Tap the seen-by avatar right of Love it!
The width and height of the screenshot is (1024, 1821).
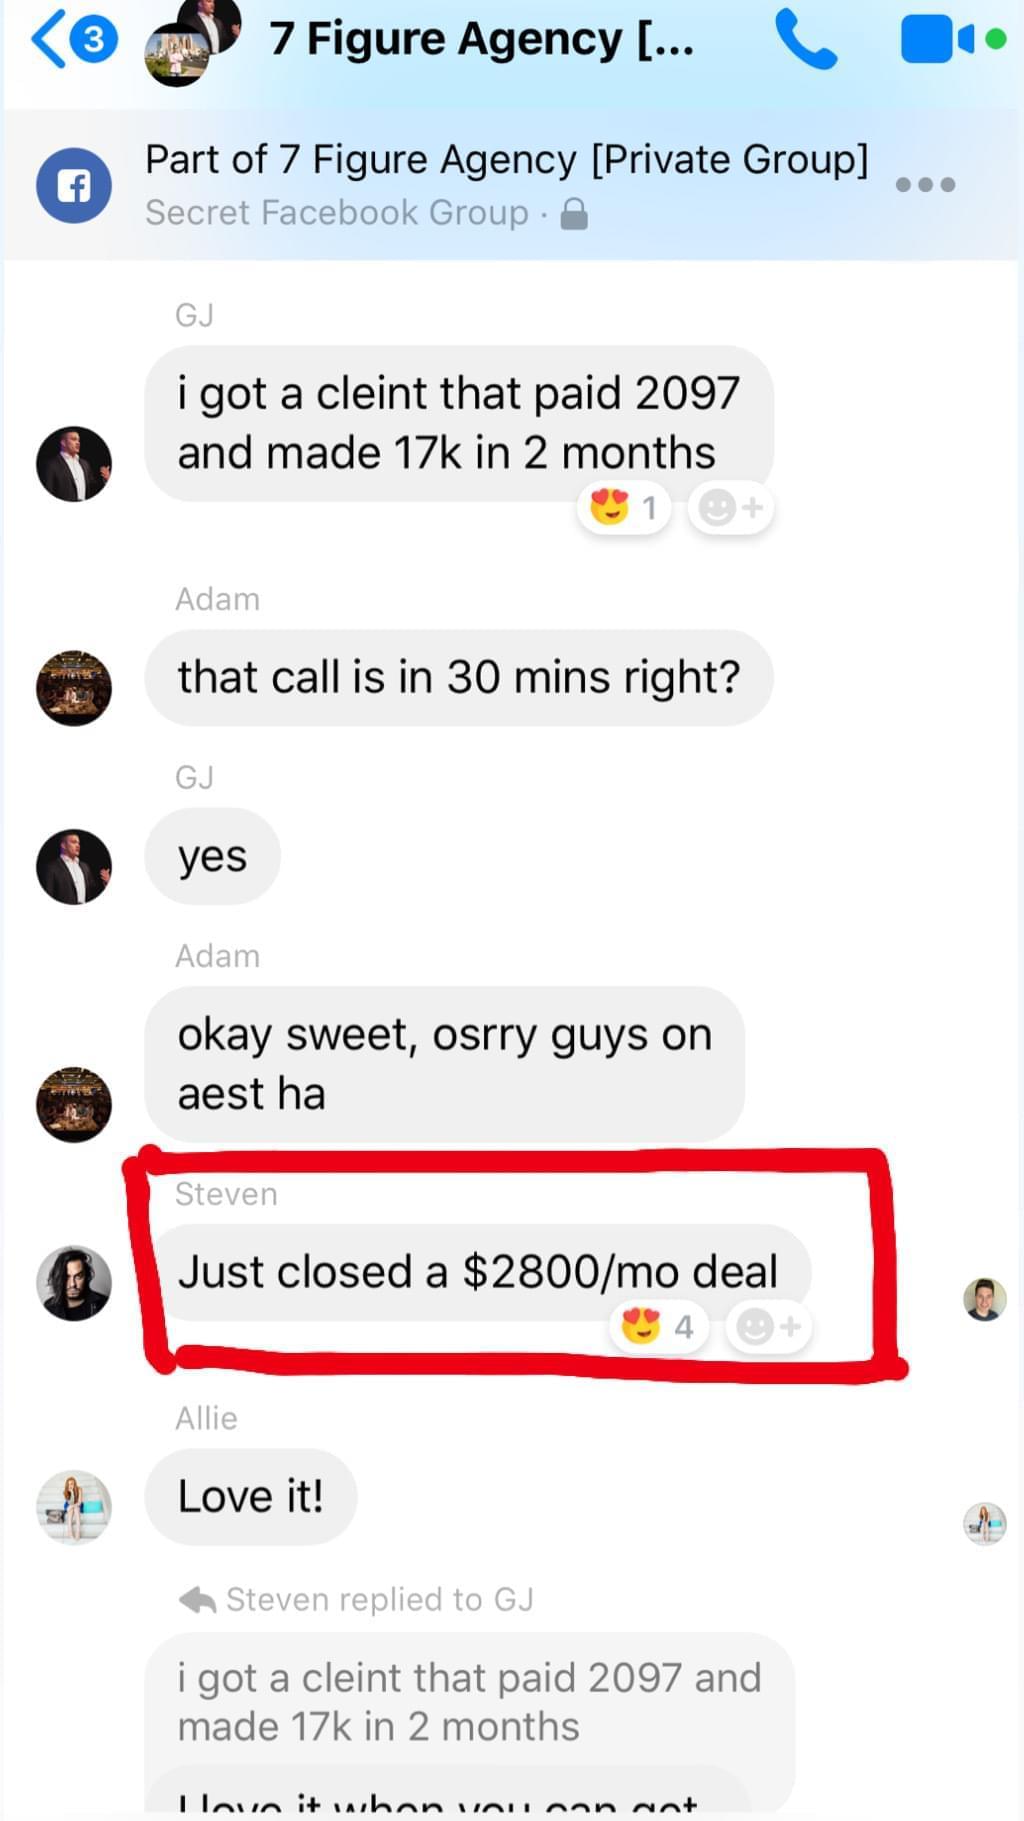point(984,1524)
